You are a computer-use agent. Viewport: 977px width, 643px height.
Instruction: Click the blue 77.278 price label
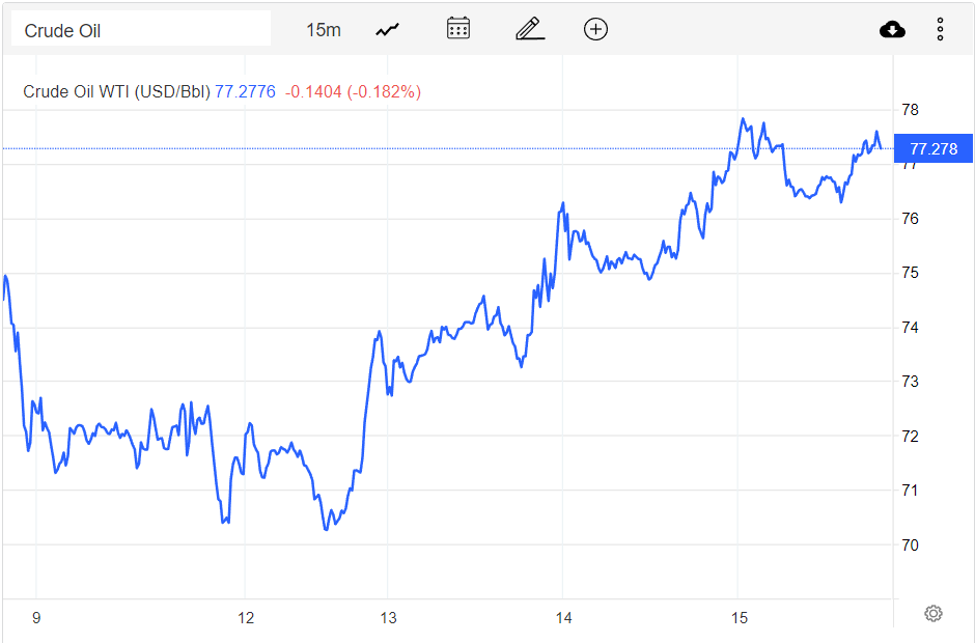933,148
